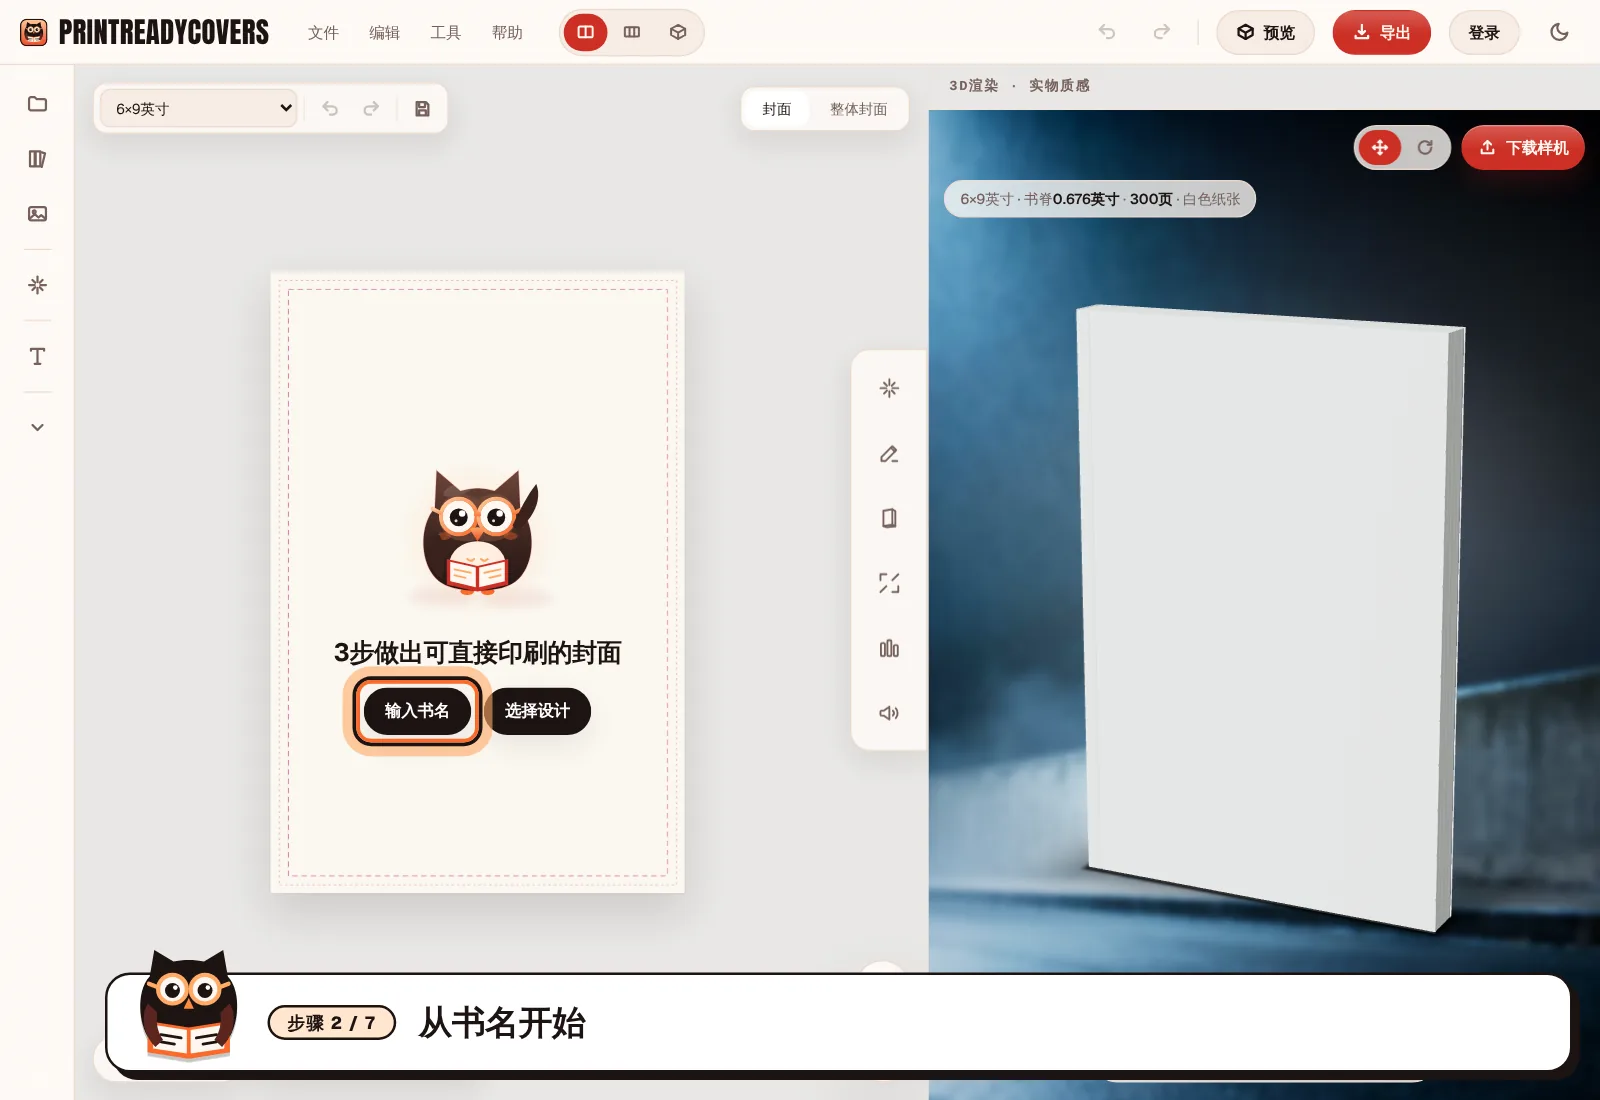Click the sparkle icon in left sidebar
Viewport: 1600px width, 1100px height.
tap(37, 285)
